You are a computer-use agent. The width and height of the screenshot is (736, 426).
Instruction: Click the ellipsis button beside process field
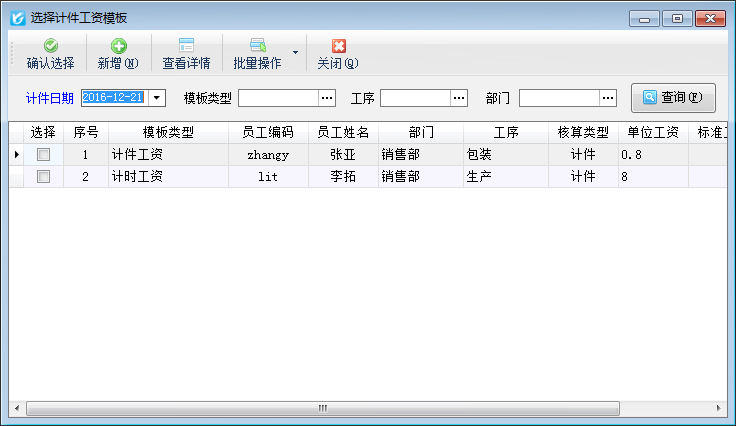[459, 98]
